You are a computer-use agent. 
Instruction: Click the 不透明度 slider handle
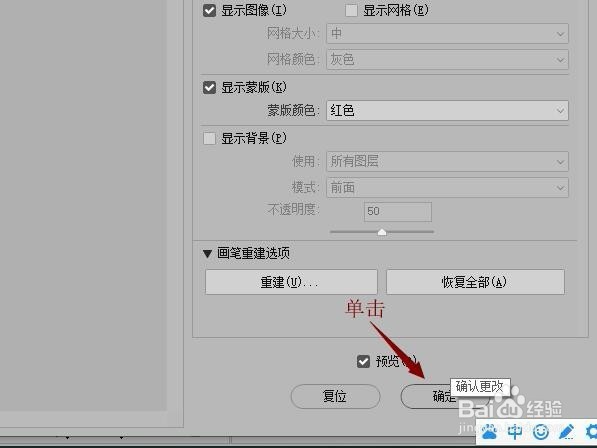[x=382, y=232]
